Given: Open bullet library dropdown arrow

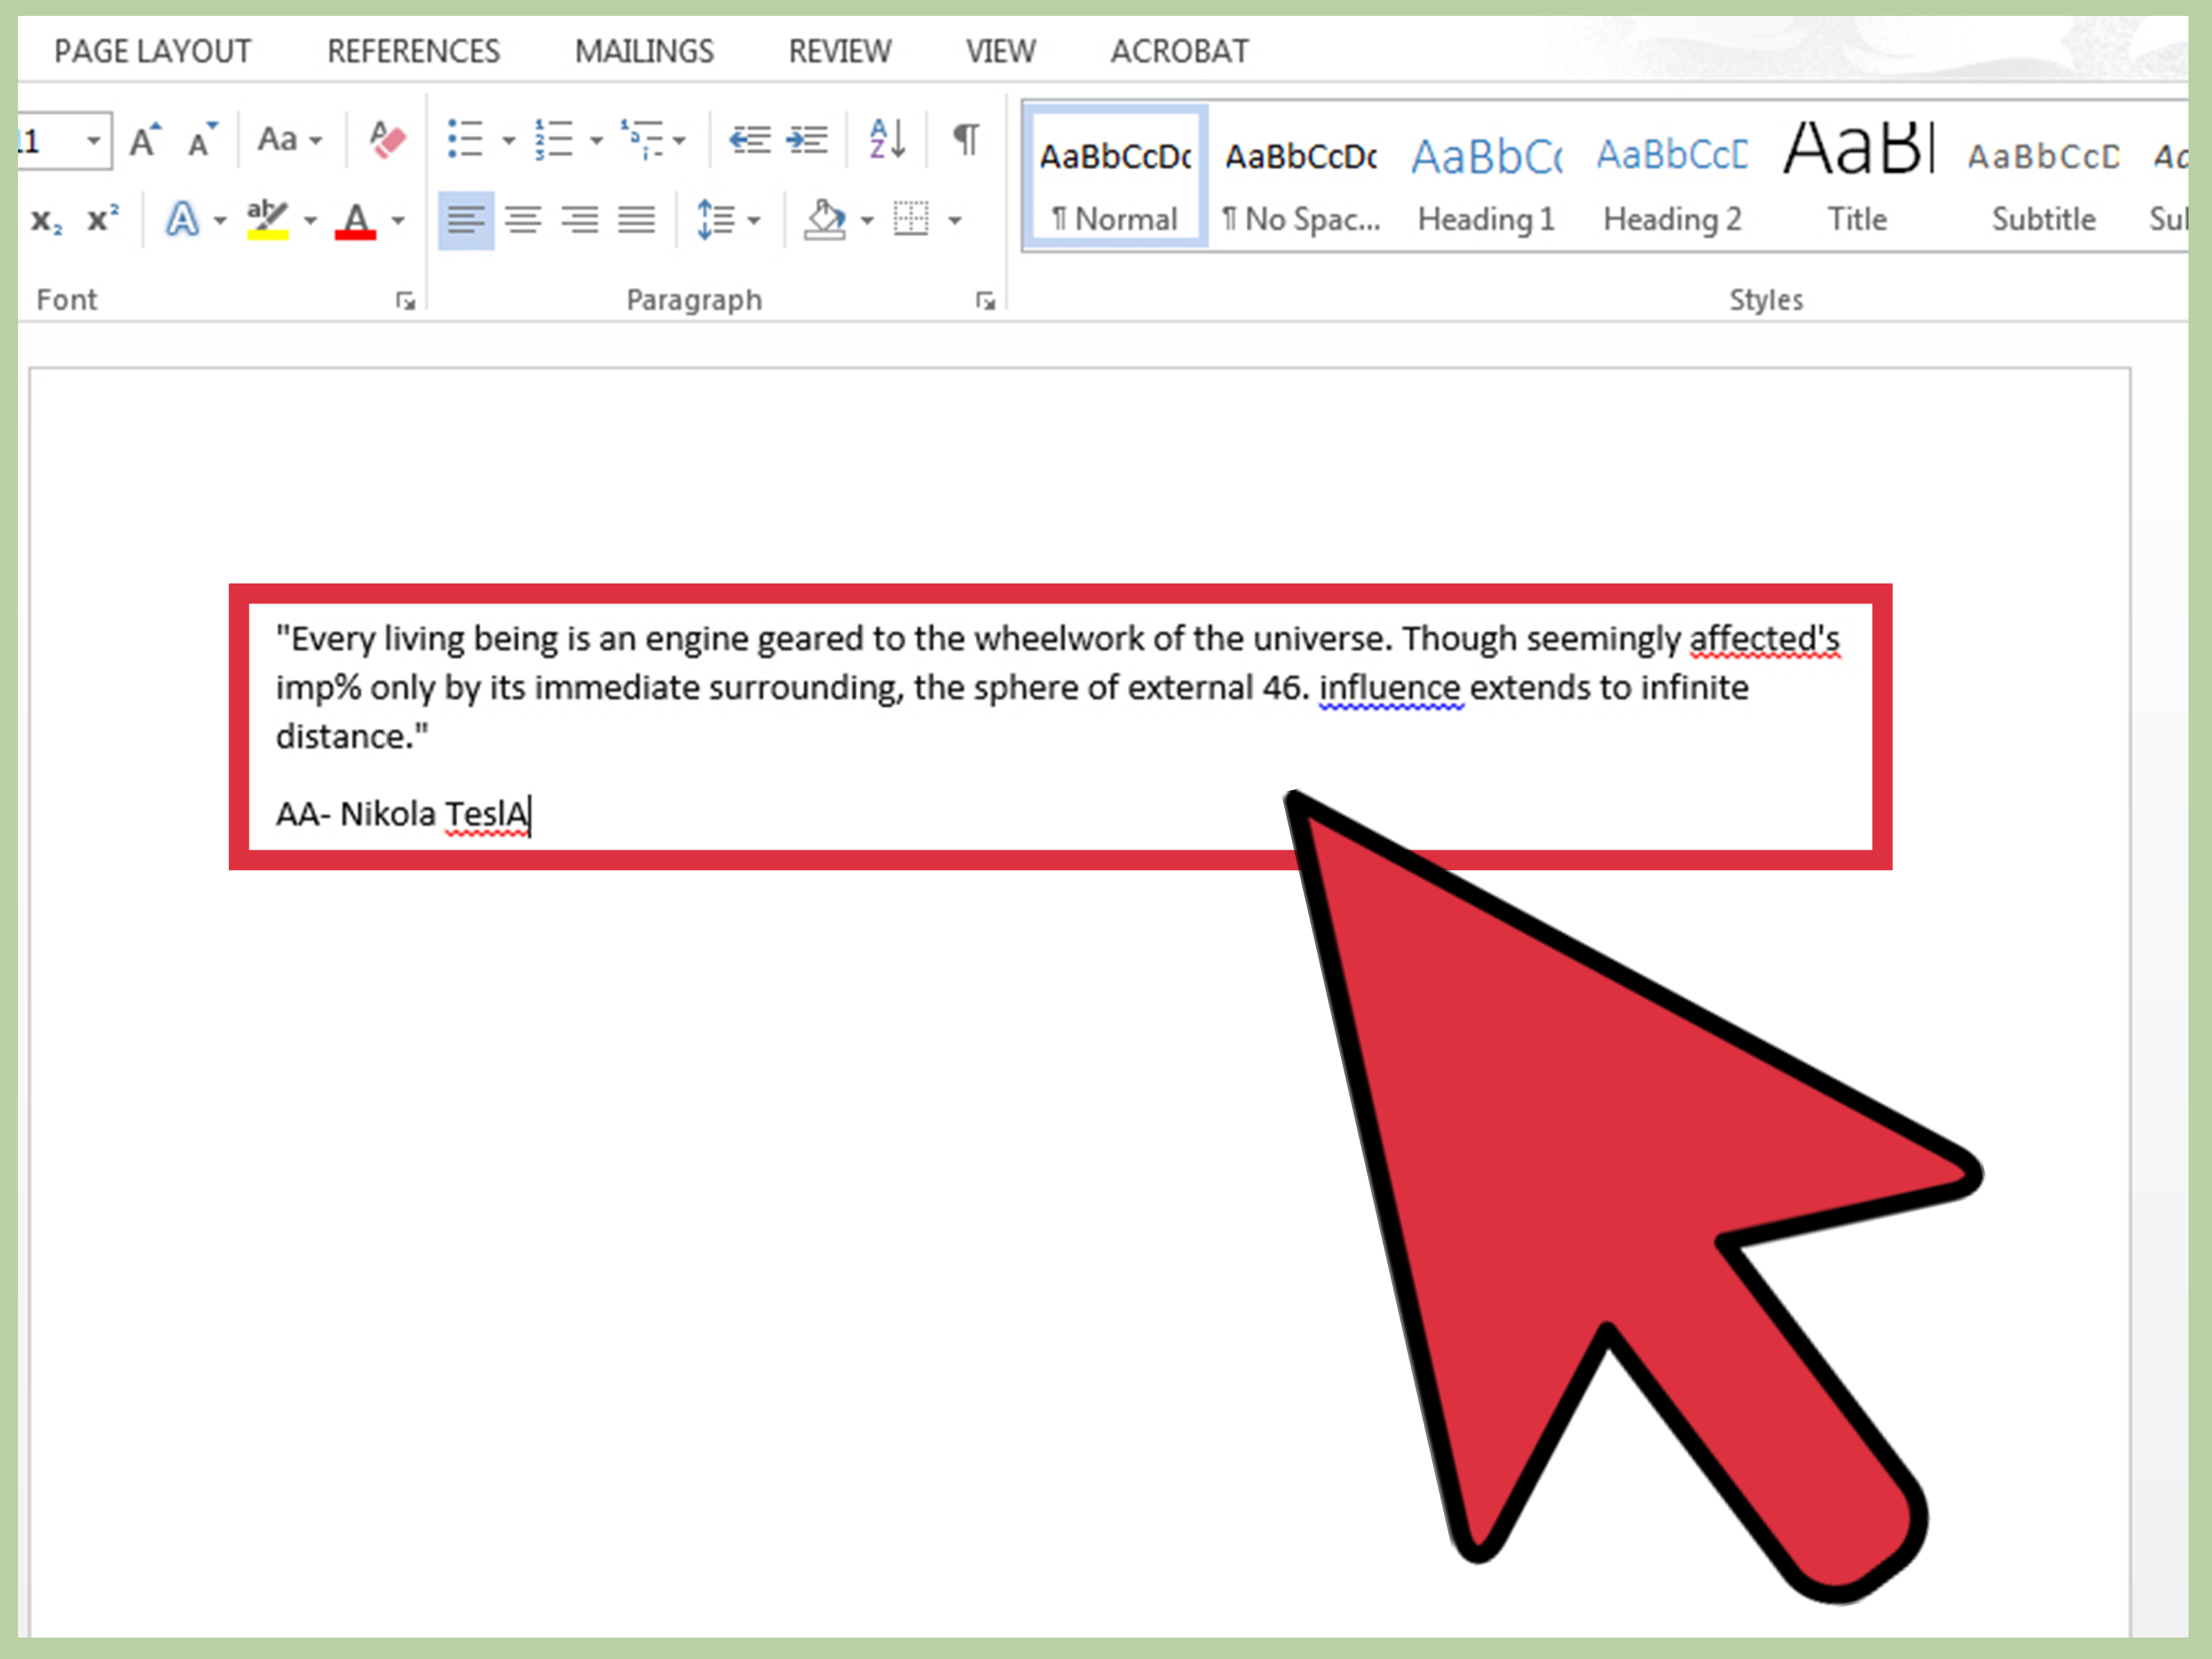Looking at the screenshot, I should [508, 140].
